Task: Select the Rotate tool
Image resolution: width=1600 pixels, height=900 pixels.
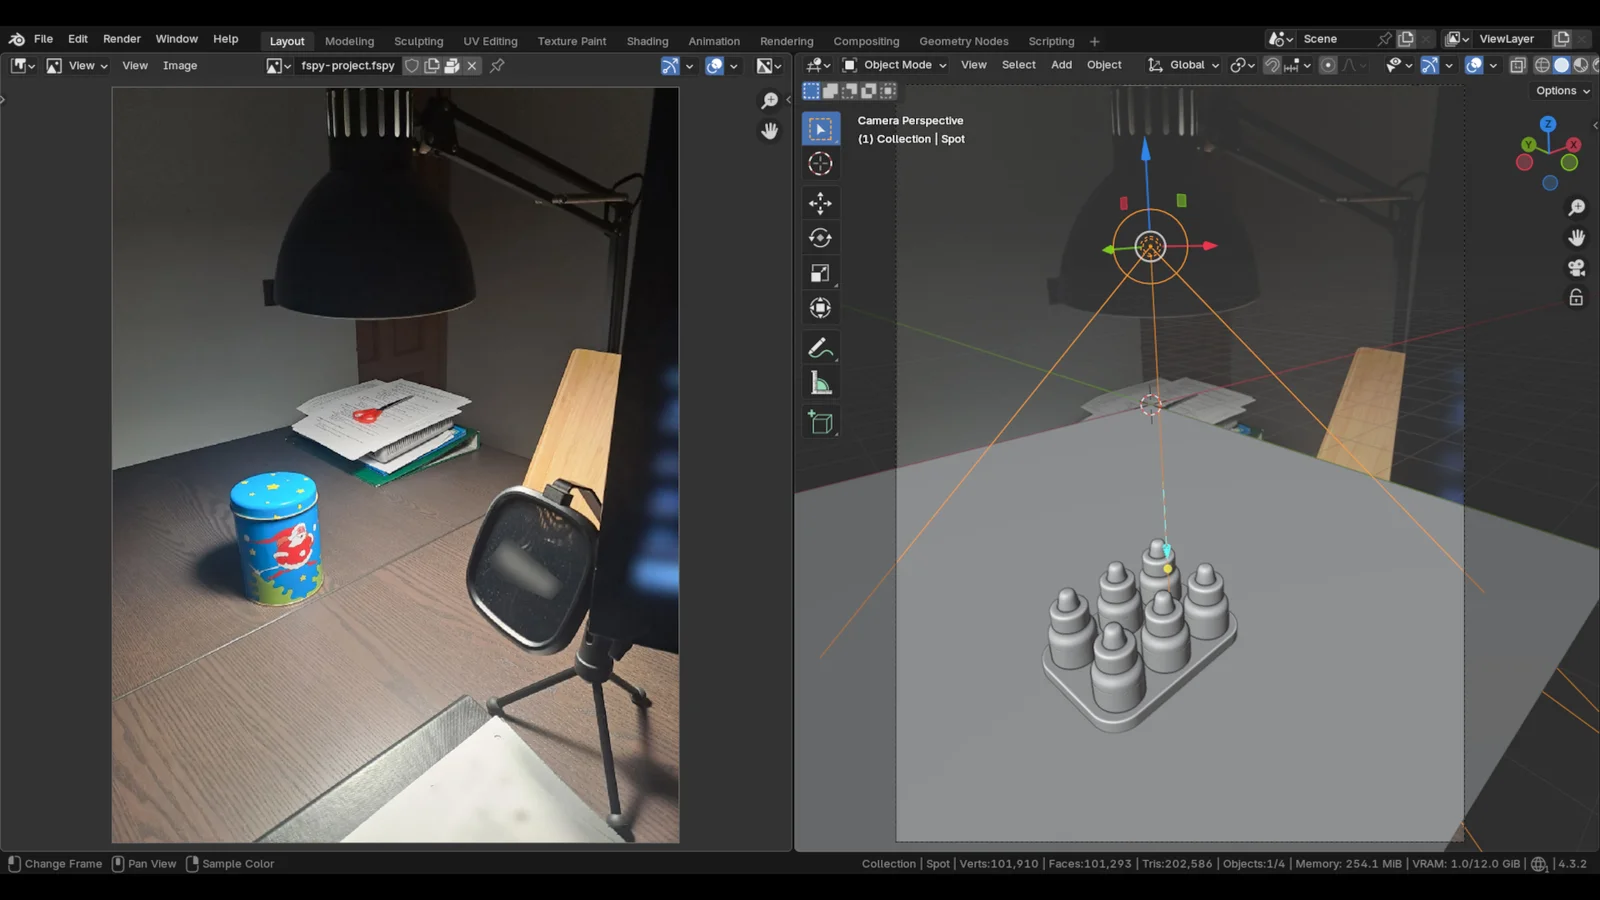Action: click(x=820, y=238)
